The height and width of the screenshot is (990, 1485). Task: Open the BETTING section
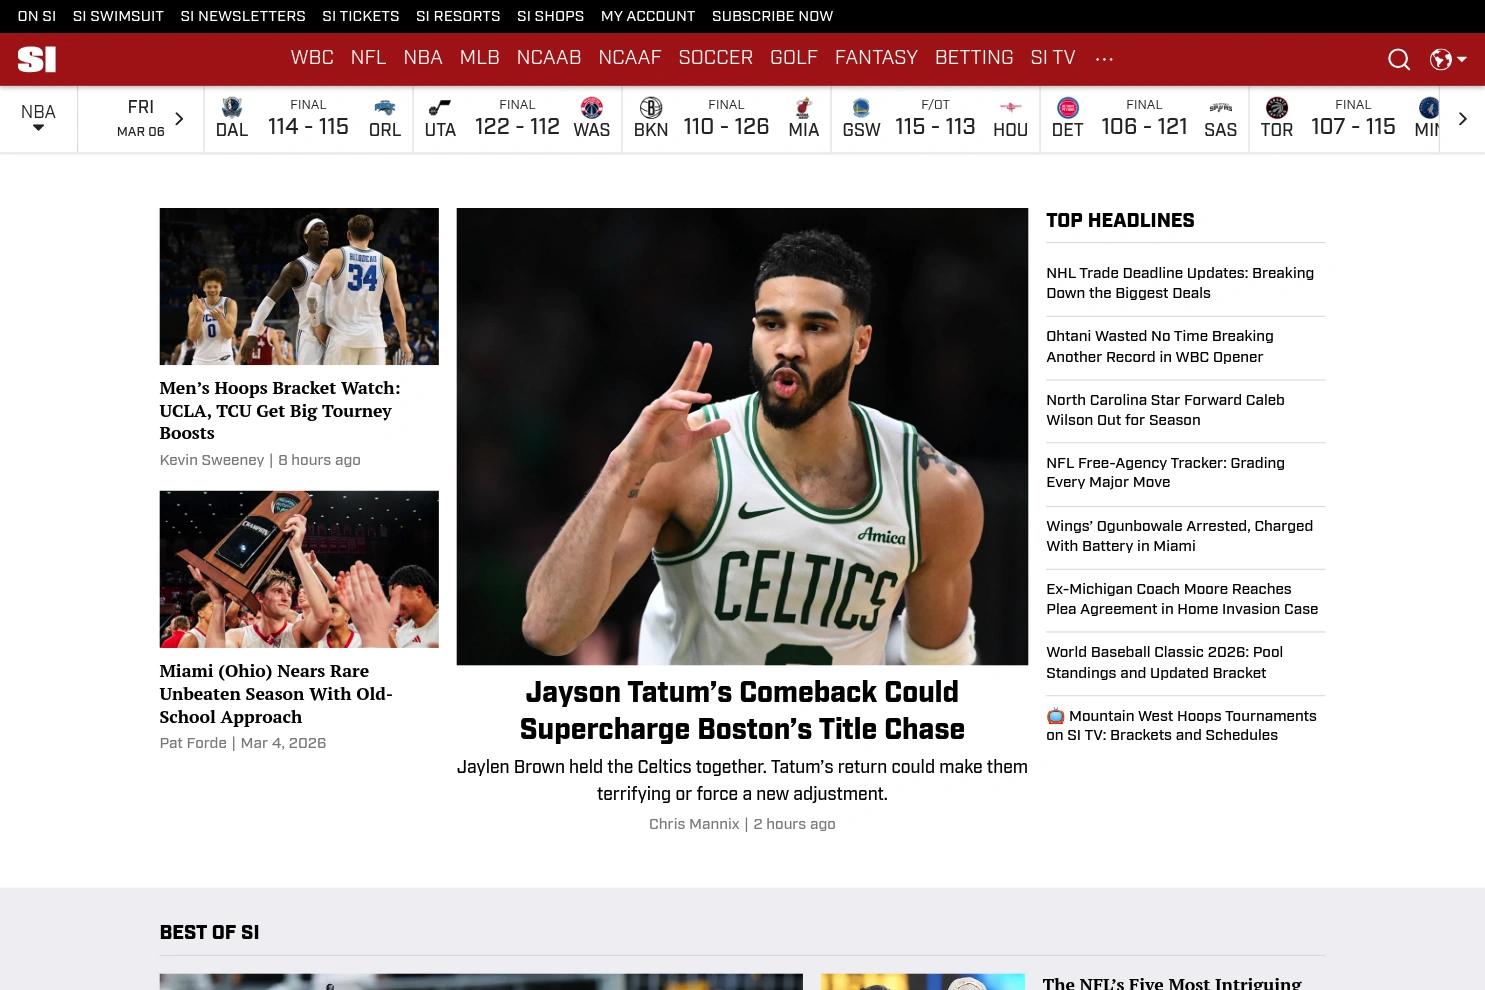tap(974, 58)
